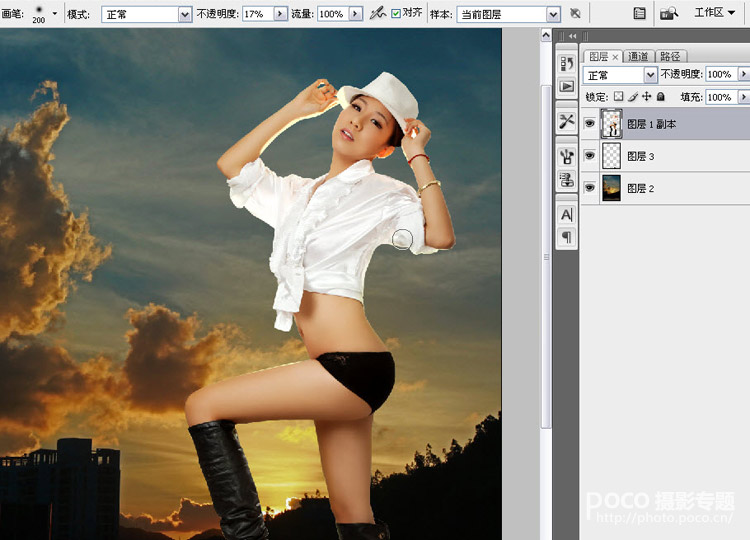Hide the 图层 1 副本 layer eye
This screenshot has height=540, width=750.
(590, 123)
